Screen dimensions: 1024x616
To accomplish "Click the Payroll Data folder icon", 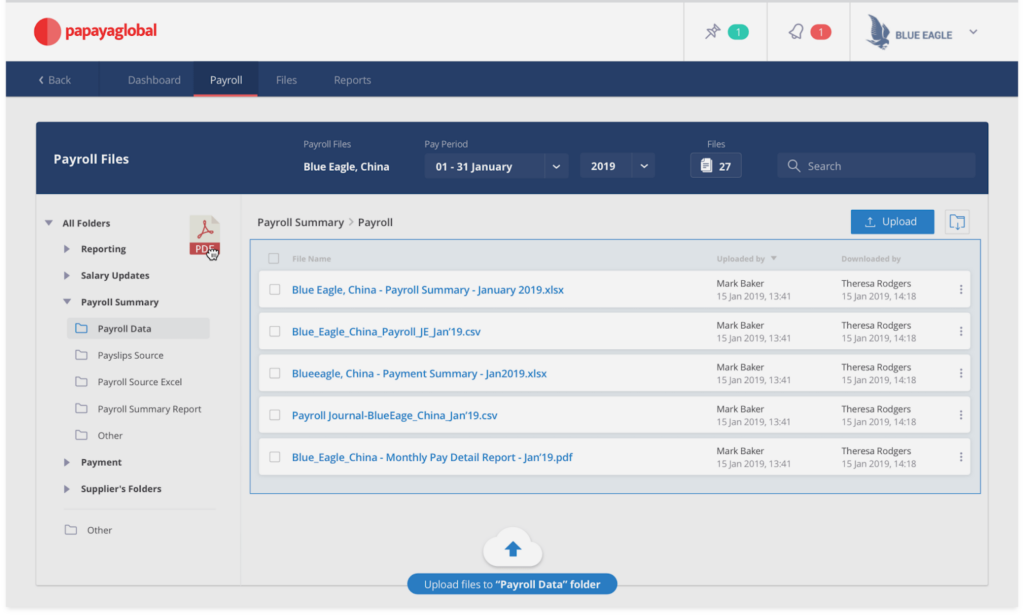I will pyautogui.click(x=81, y=329).
